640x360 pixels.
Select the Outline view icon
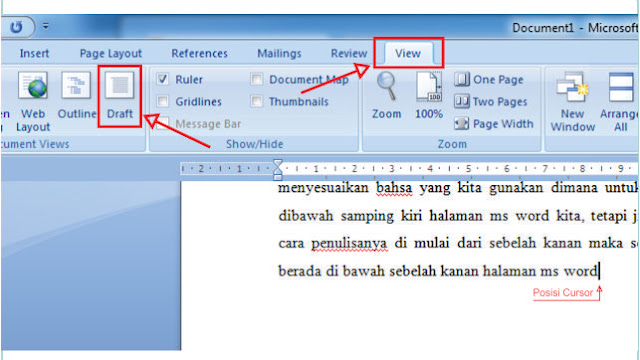pos(76,96)
